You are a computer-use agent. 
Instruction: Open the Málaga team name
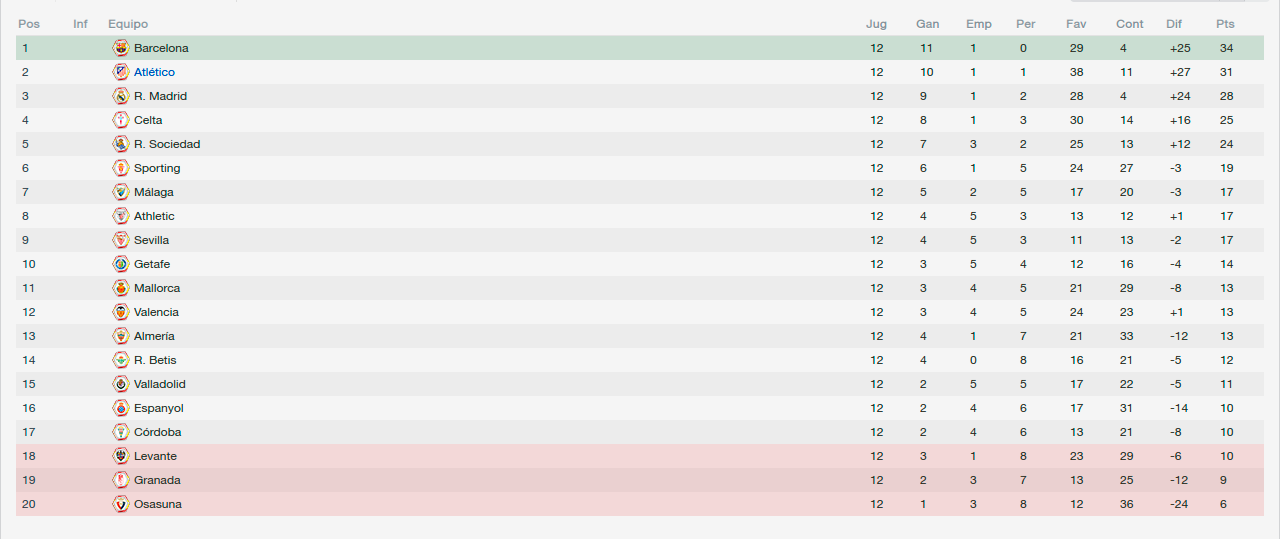(154, 192)
